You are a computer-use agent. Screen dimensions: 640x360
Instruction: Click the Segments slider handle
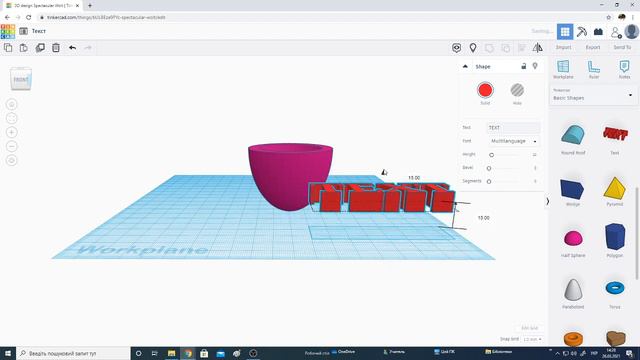pyautogui.click(x=489, y=181)
